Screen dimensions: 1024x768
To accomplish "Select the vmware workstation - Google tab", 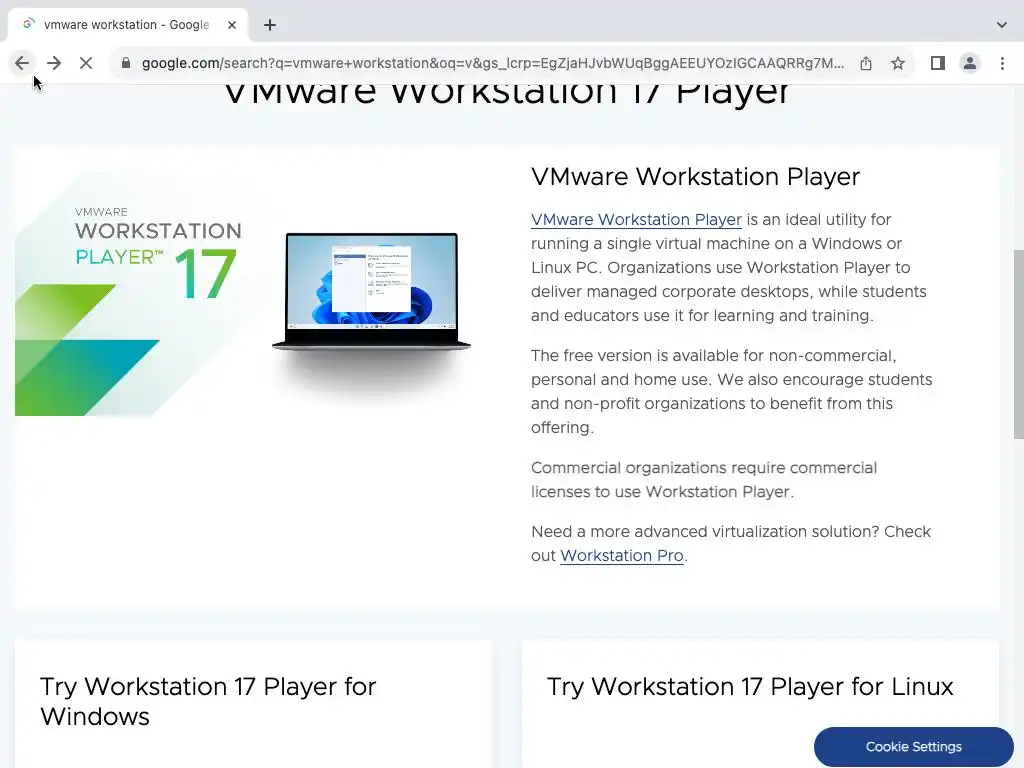I will (x=127, y=25).
